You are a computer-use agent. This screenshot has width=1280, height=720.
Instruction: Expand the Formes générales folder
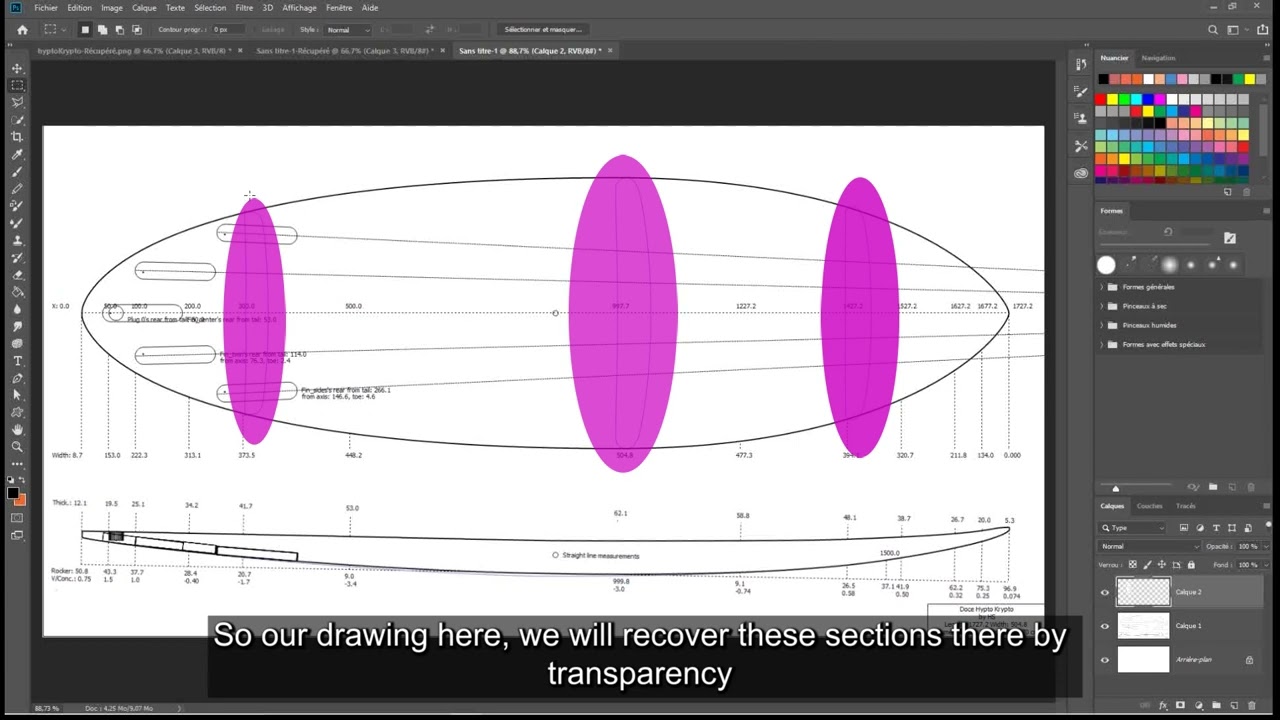coord(1102,287)
